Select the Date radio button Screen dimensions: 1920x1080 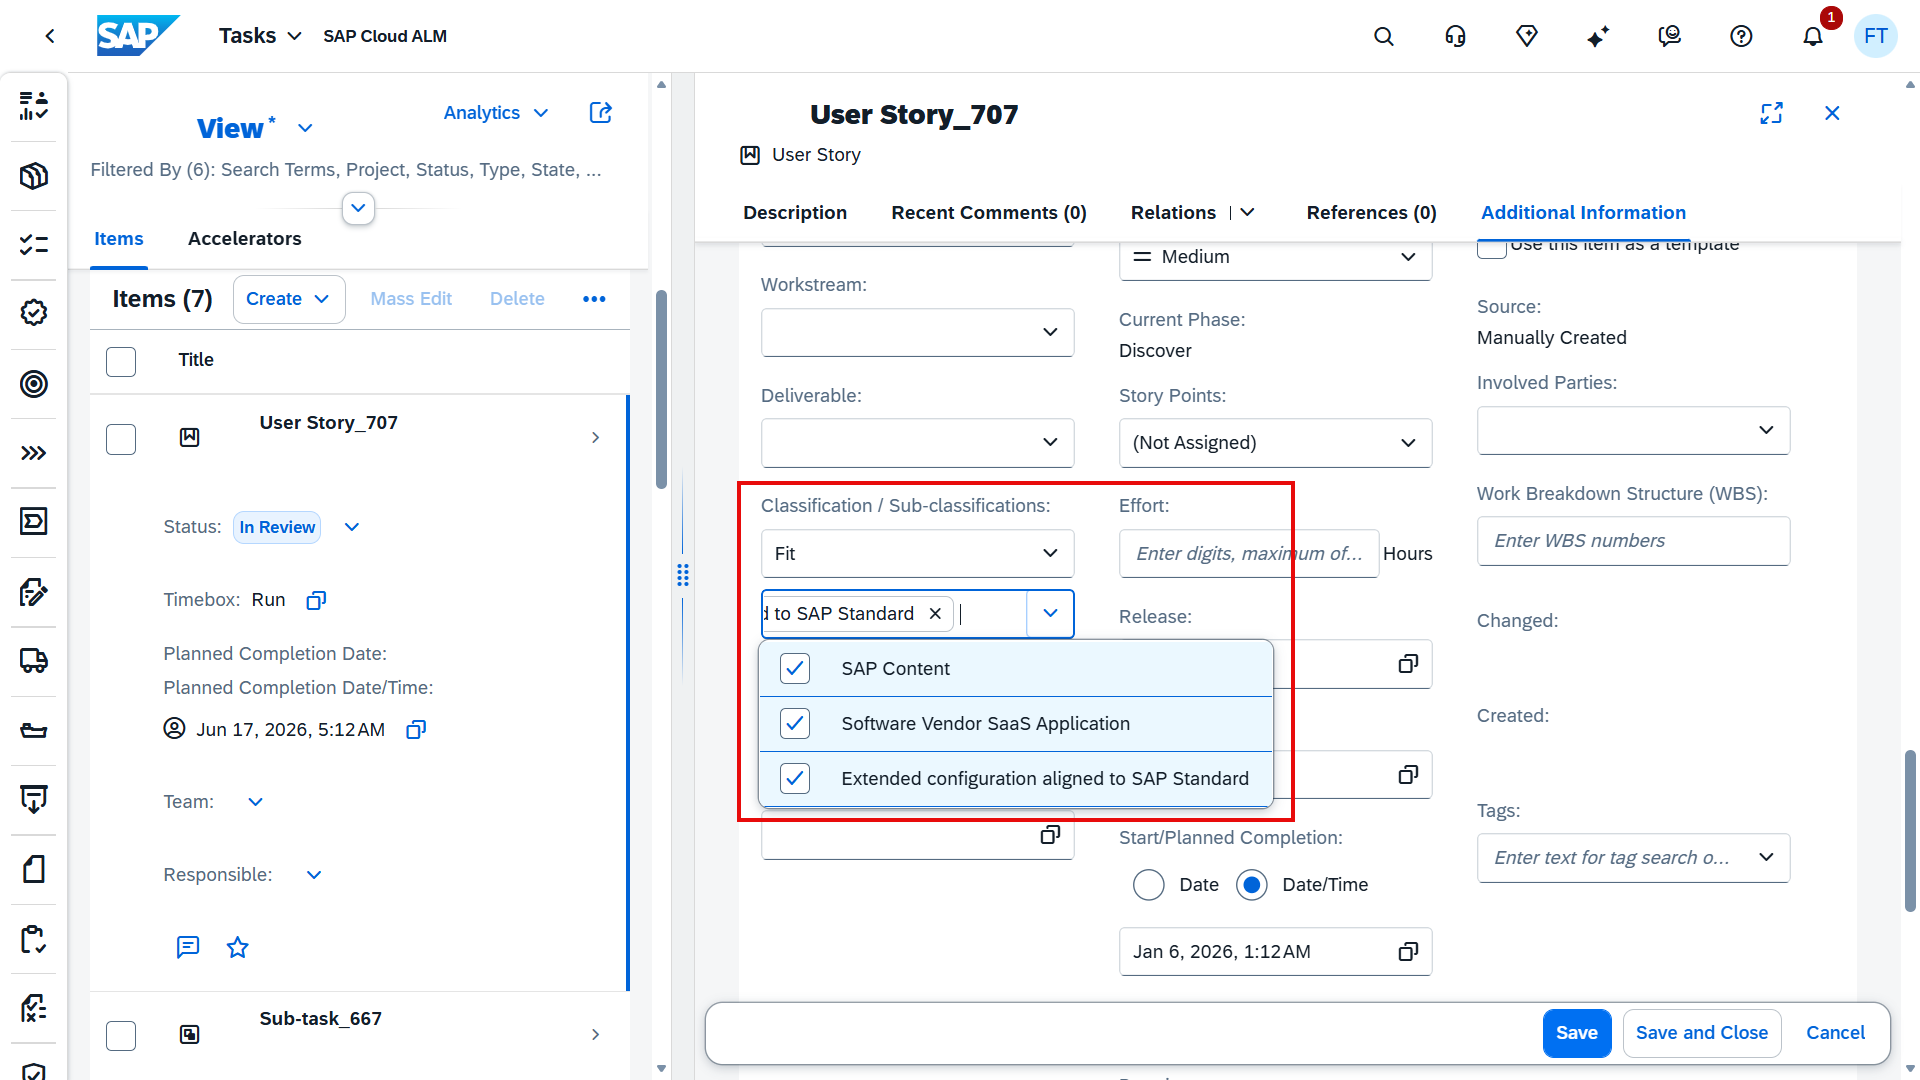(1149, 885)
